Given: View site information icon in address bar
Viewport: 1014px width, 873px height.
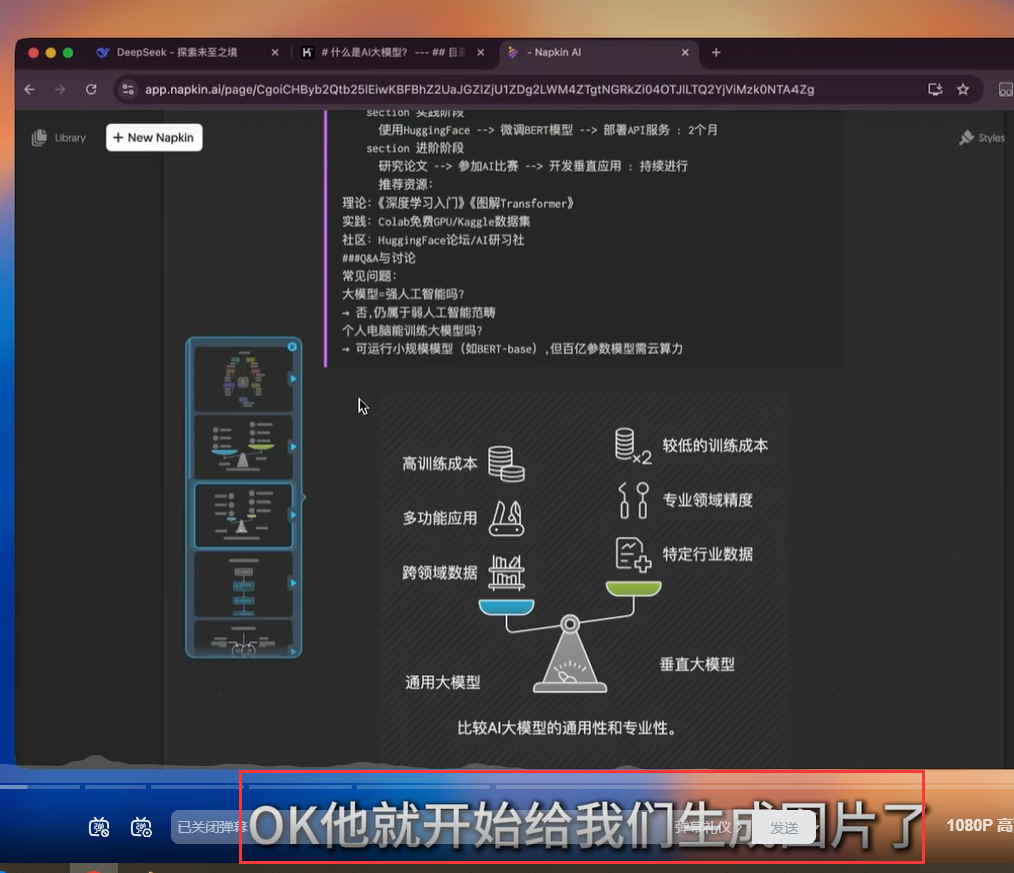Looking at the screenshot, I should (x=128, y=89).
